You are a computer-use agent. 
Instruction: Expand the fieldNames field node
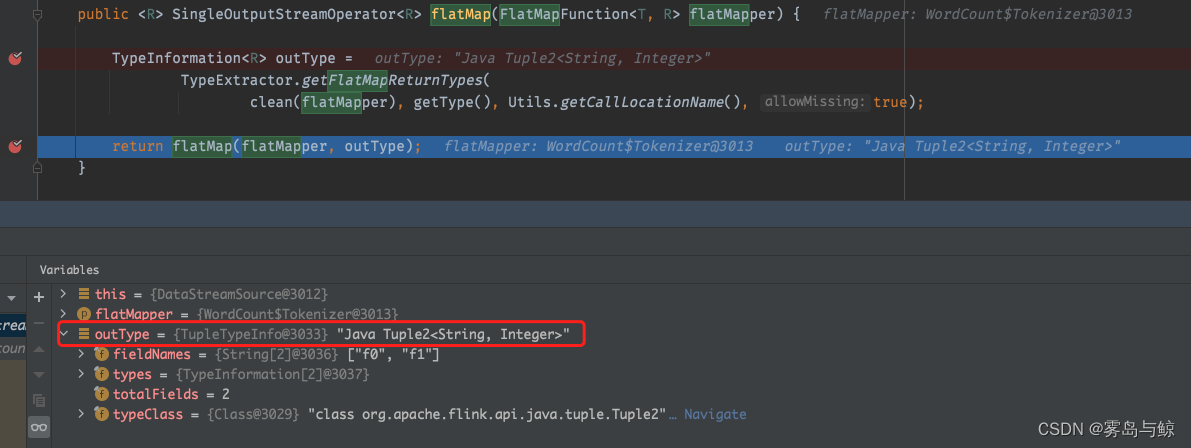pos(82,354)
